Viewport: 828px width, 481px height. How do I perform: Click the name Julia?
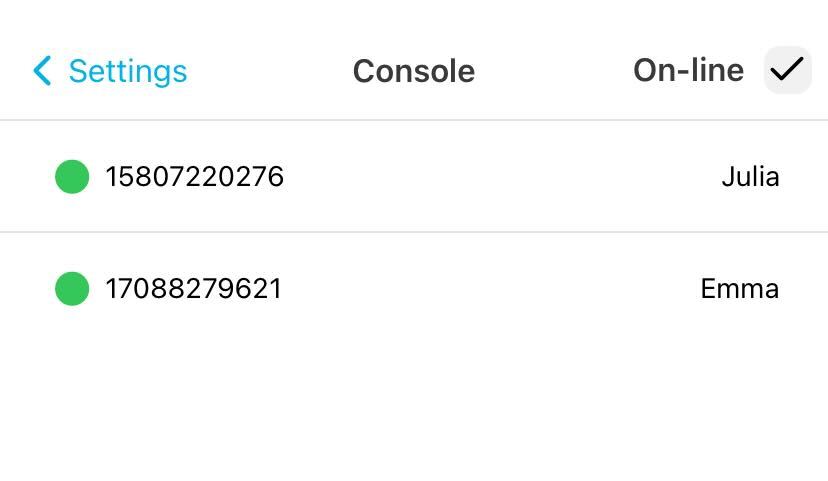750,177
